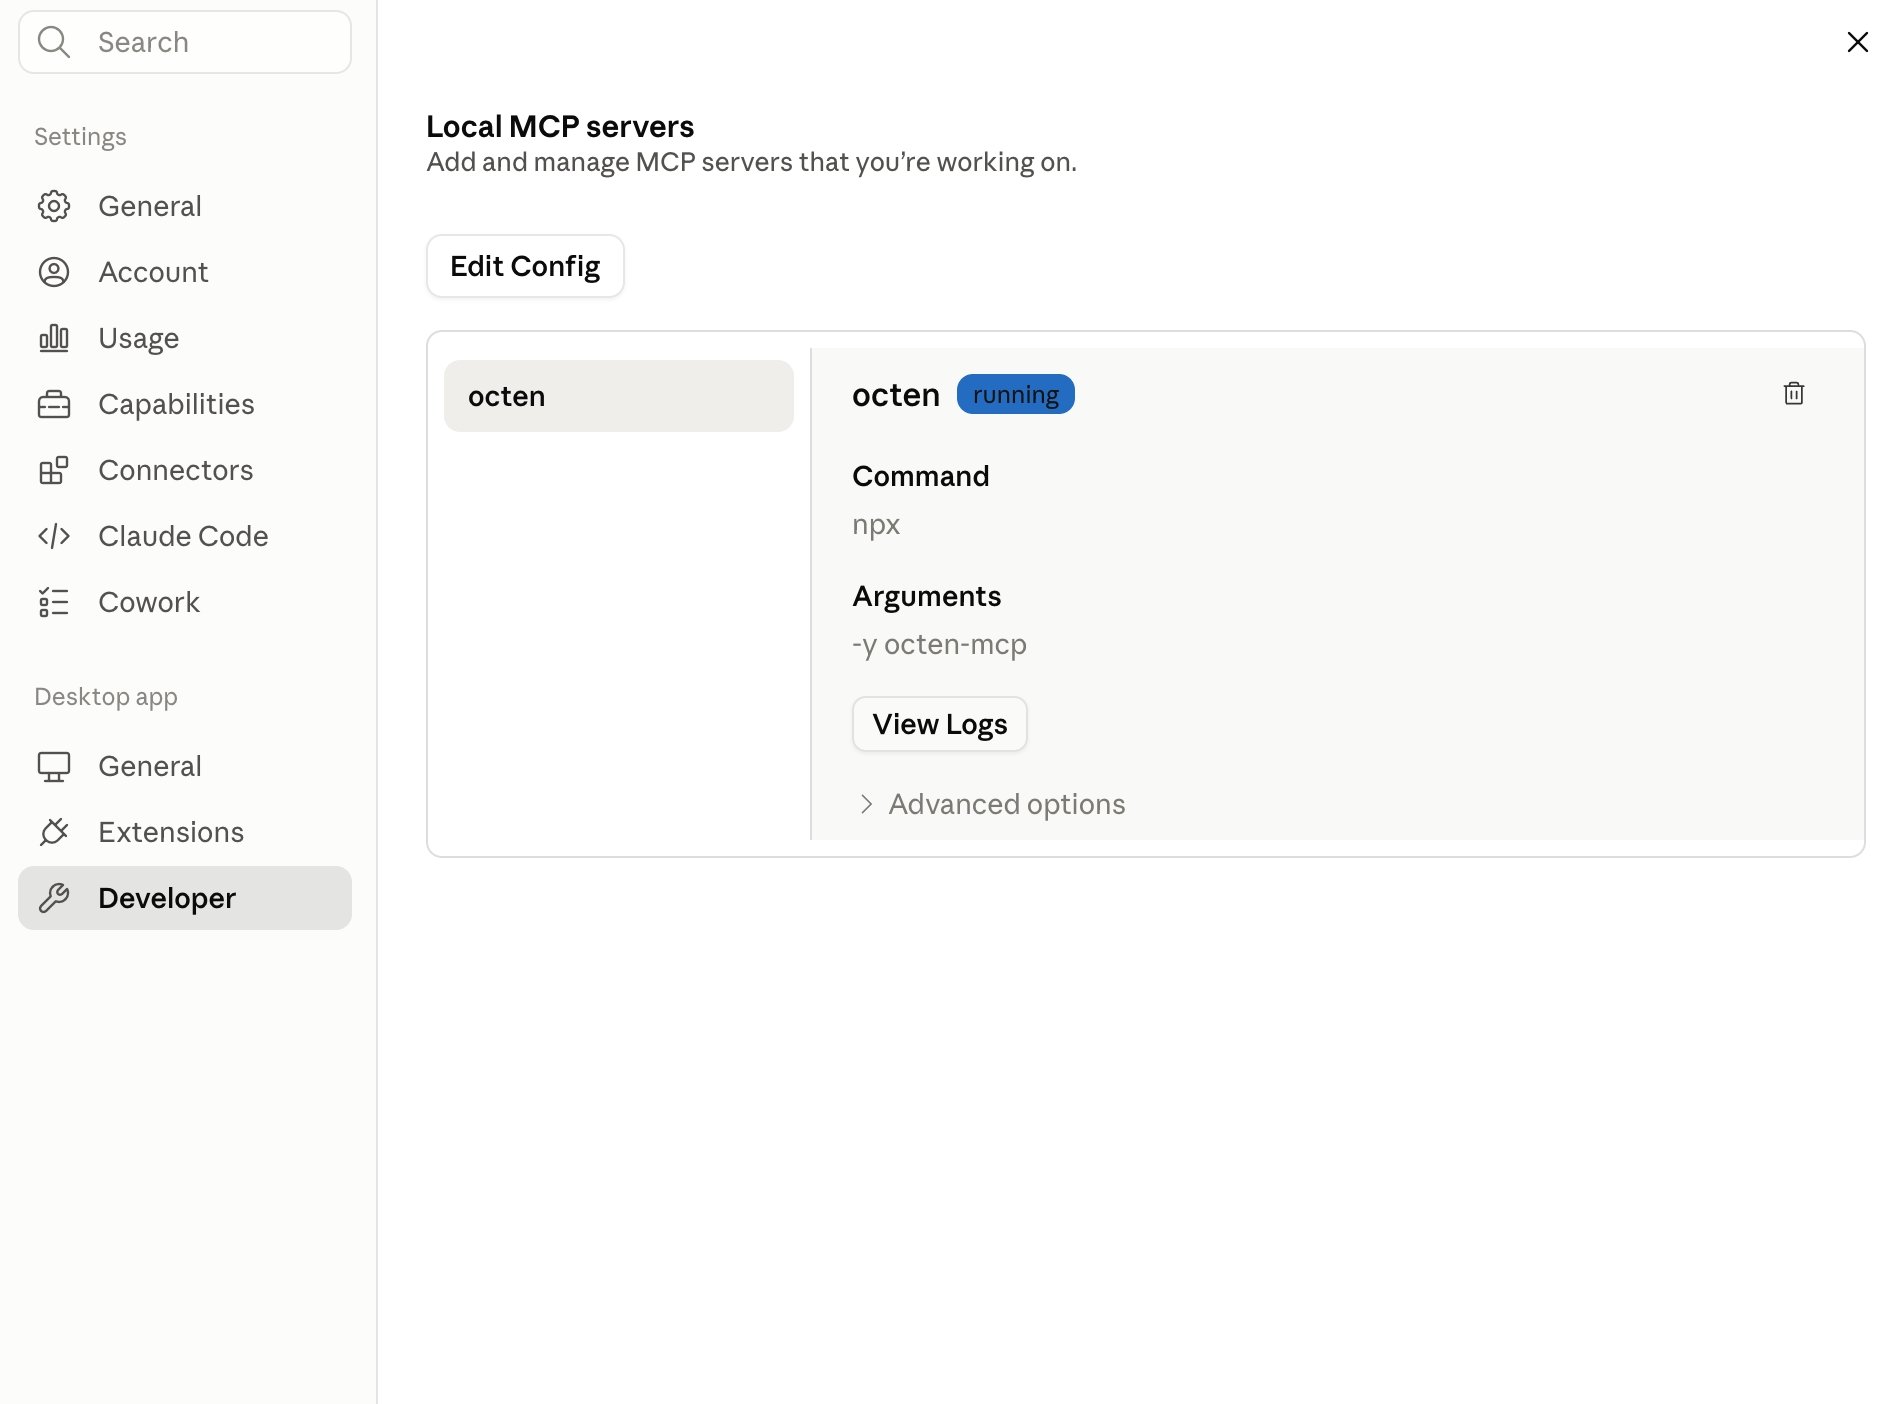Open the Connectors settings page
Screen dimensions: 1894x1404
coord(185,470)
